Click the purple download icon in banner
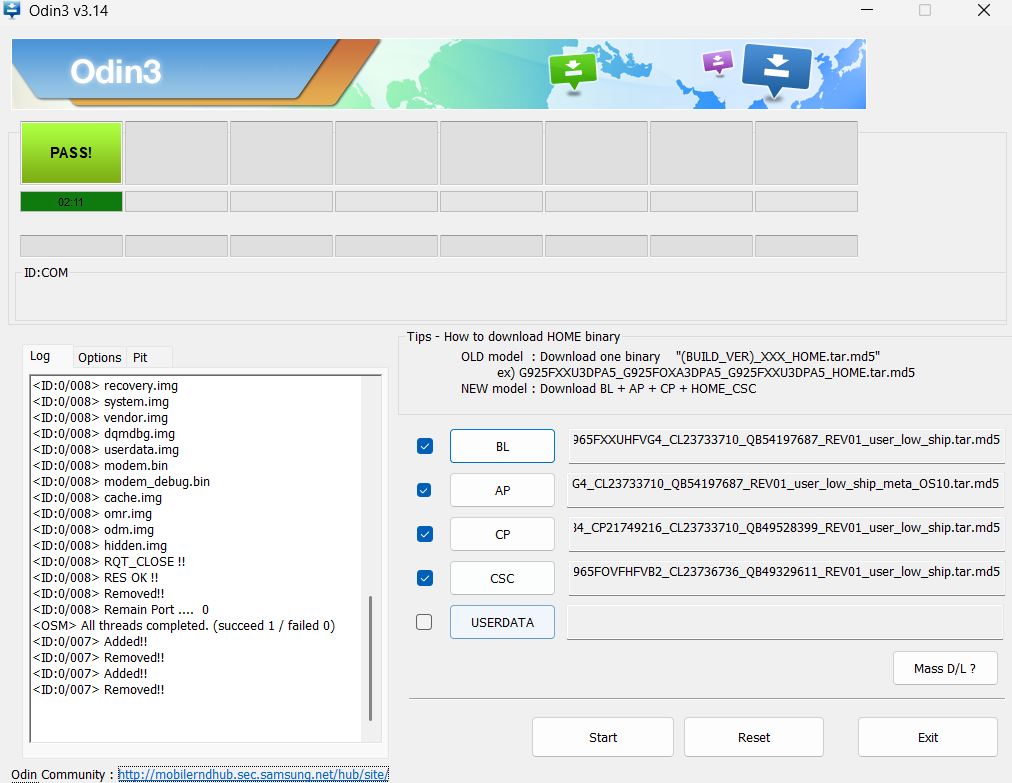 pyautogui.click(x=718, y=63)
